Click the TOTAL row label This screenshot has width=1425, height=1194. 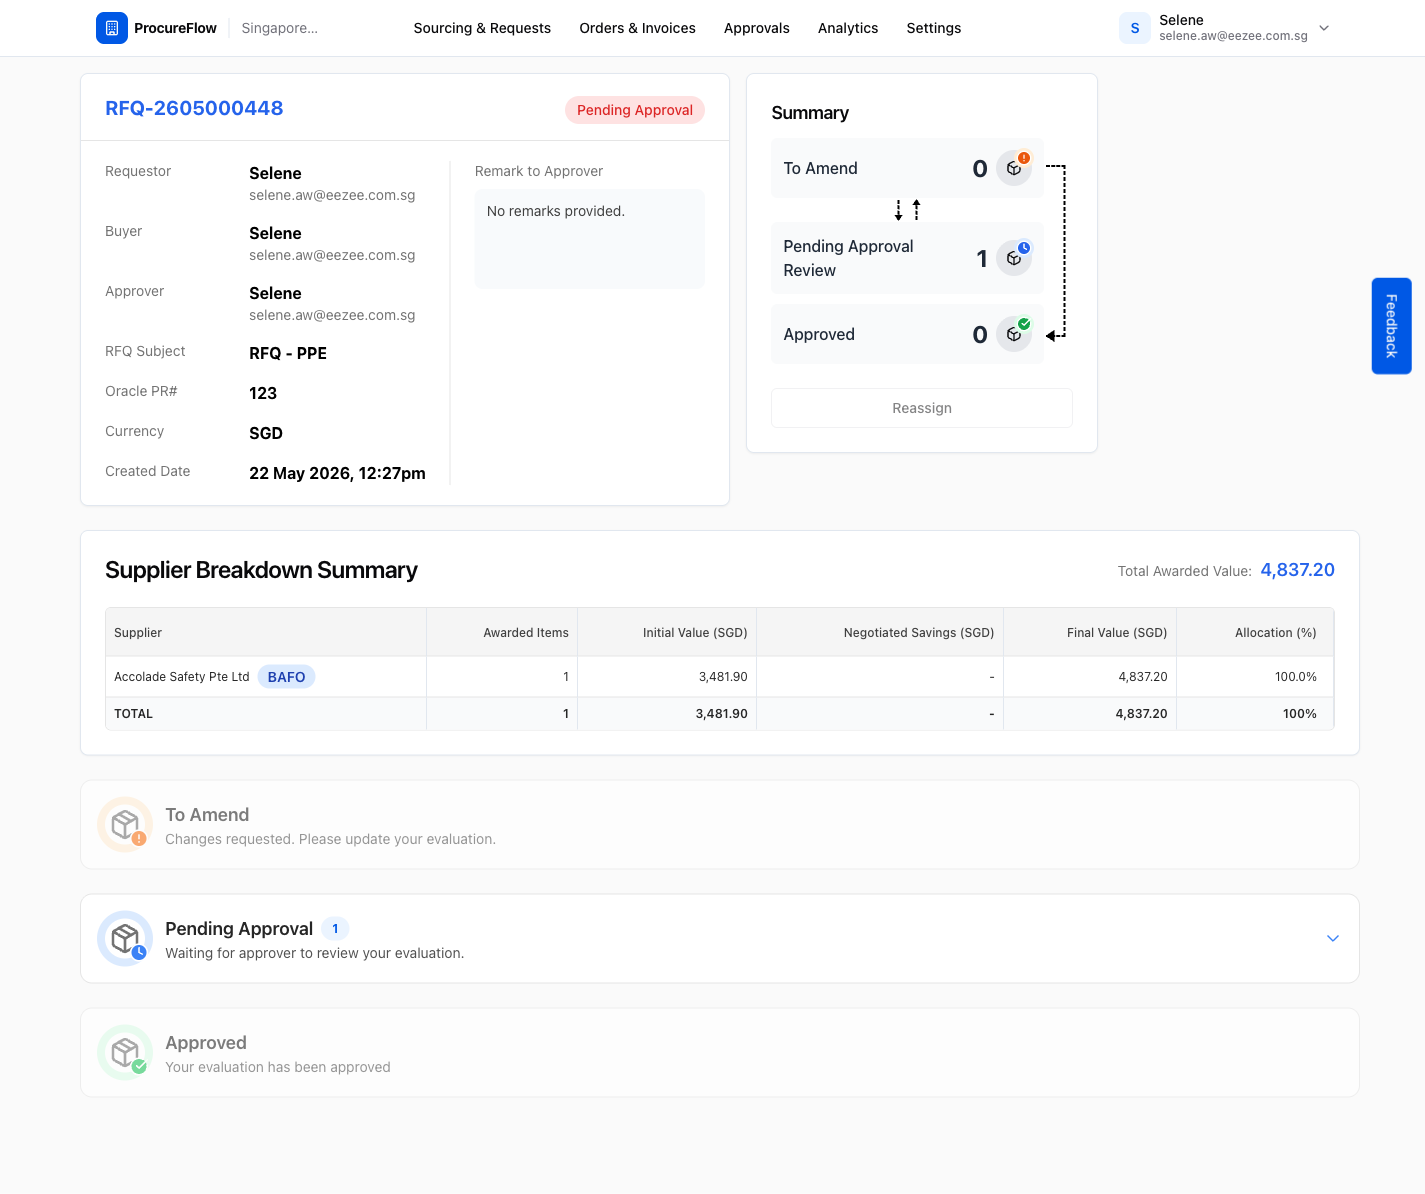134,714
